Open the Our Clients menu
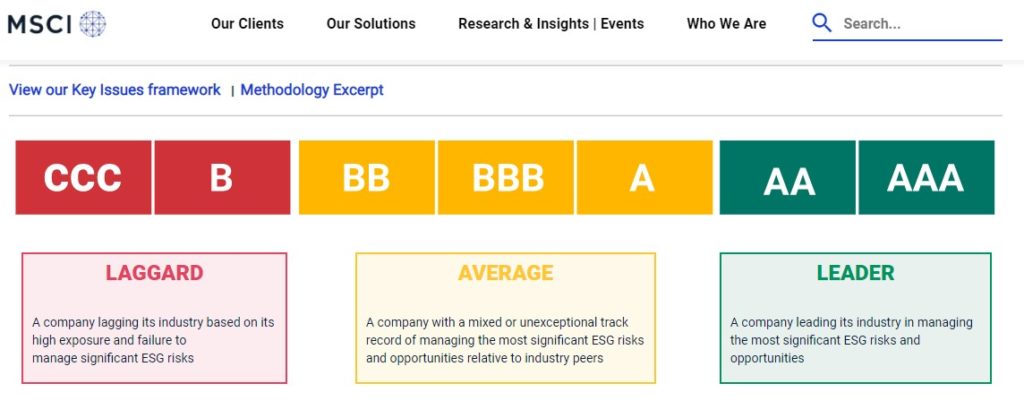 pos(247,24)
